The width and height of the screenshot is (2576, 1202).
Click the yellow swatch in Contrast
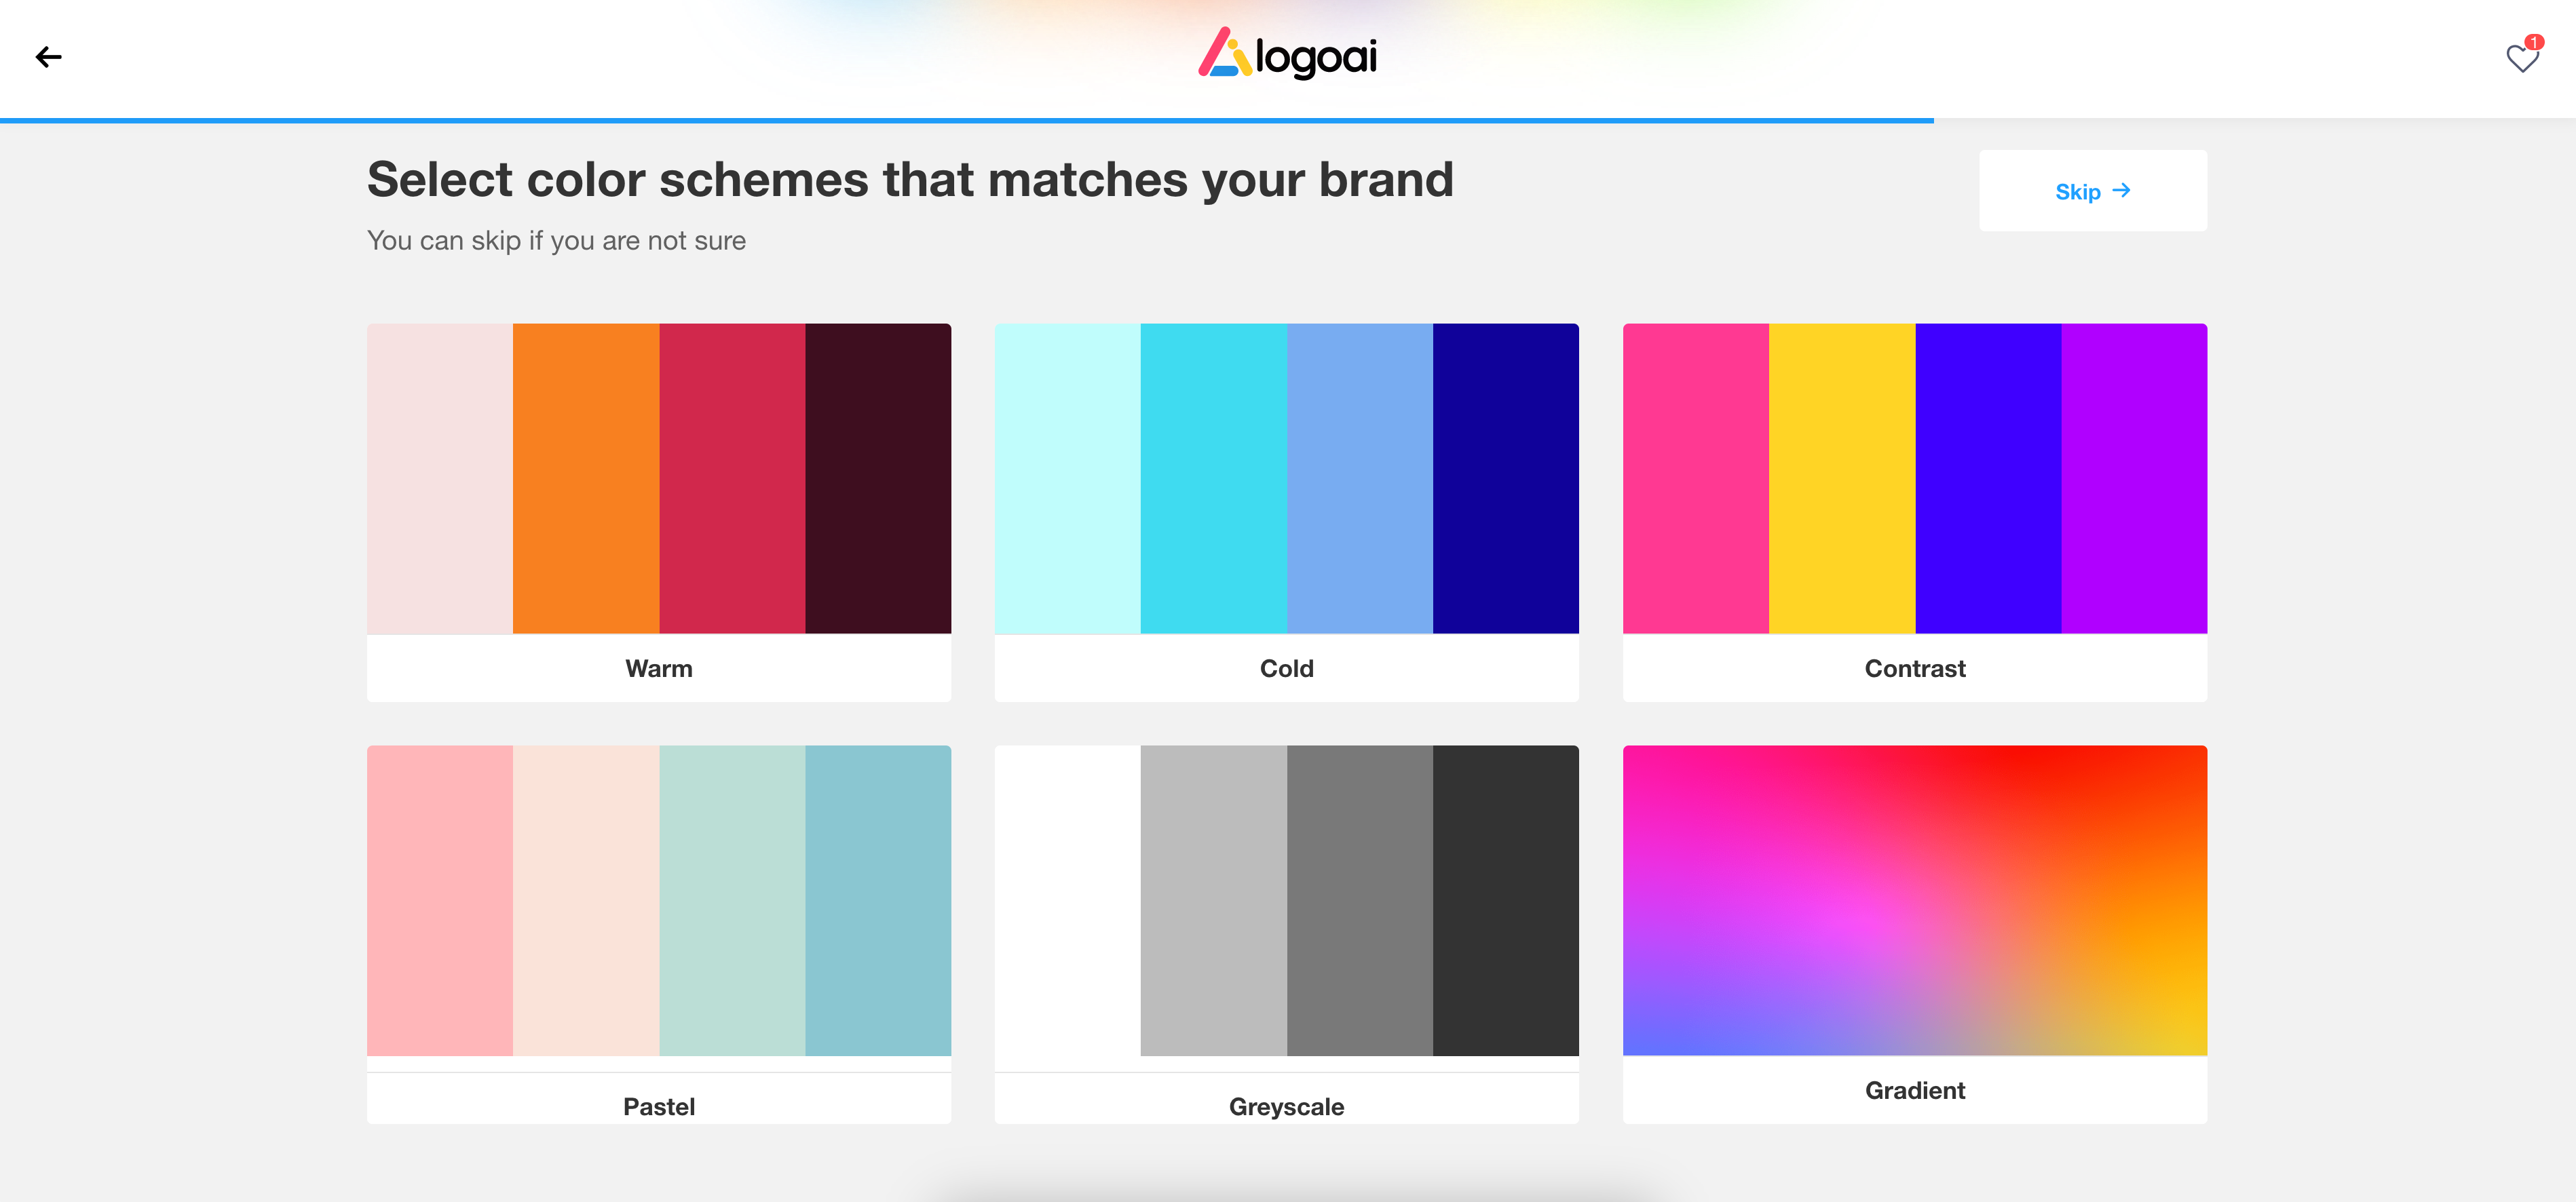pos(1841,478)
